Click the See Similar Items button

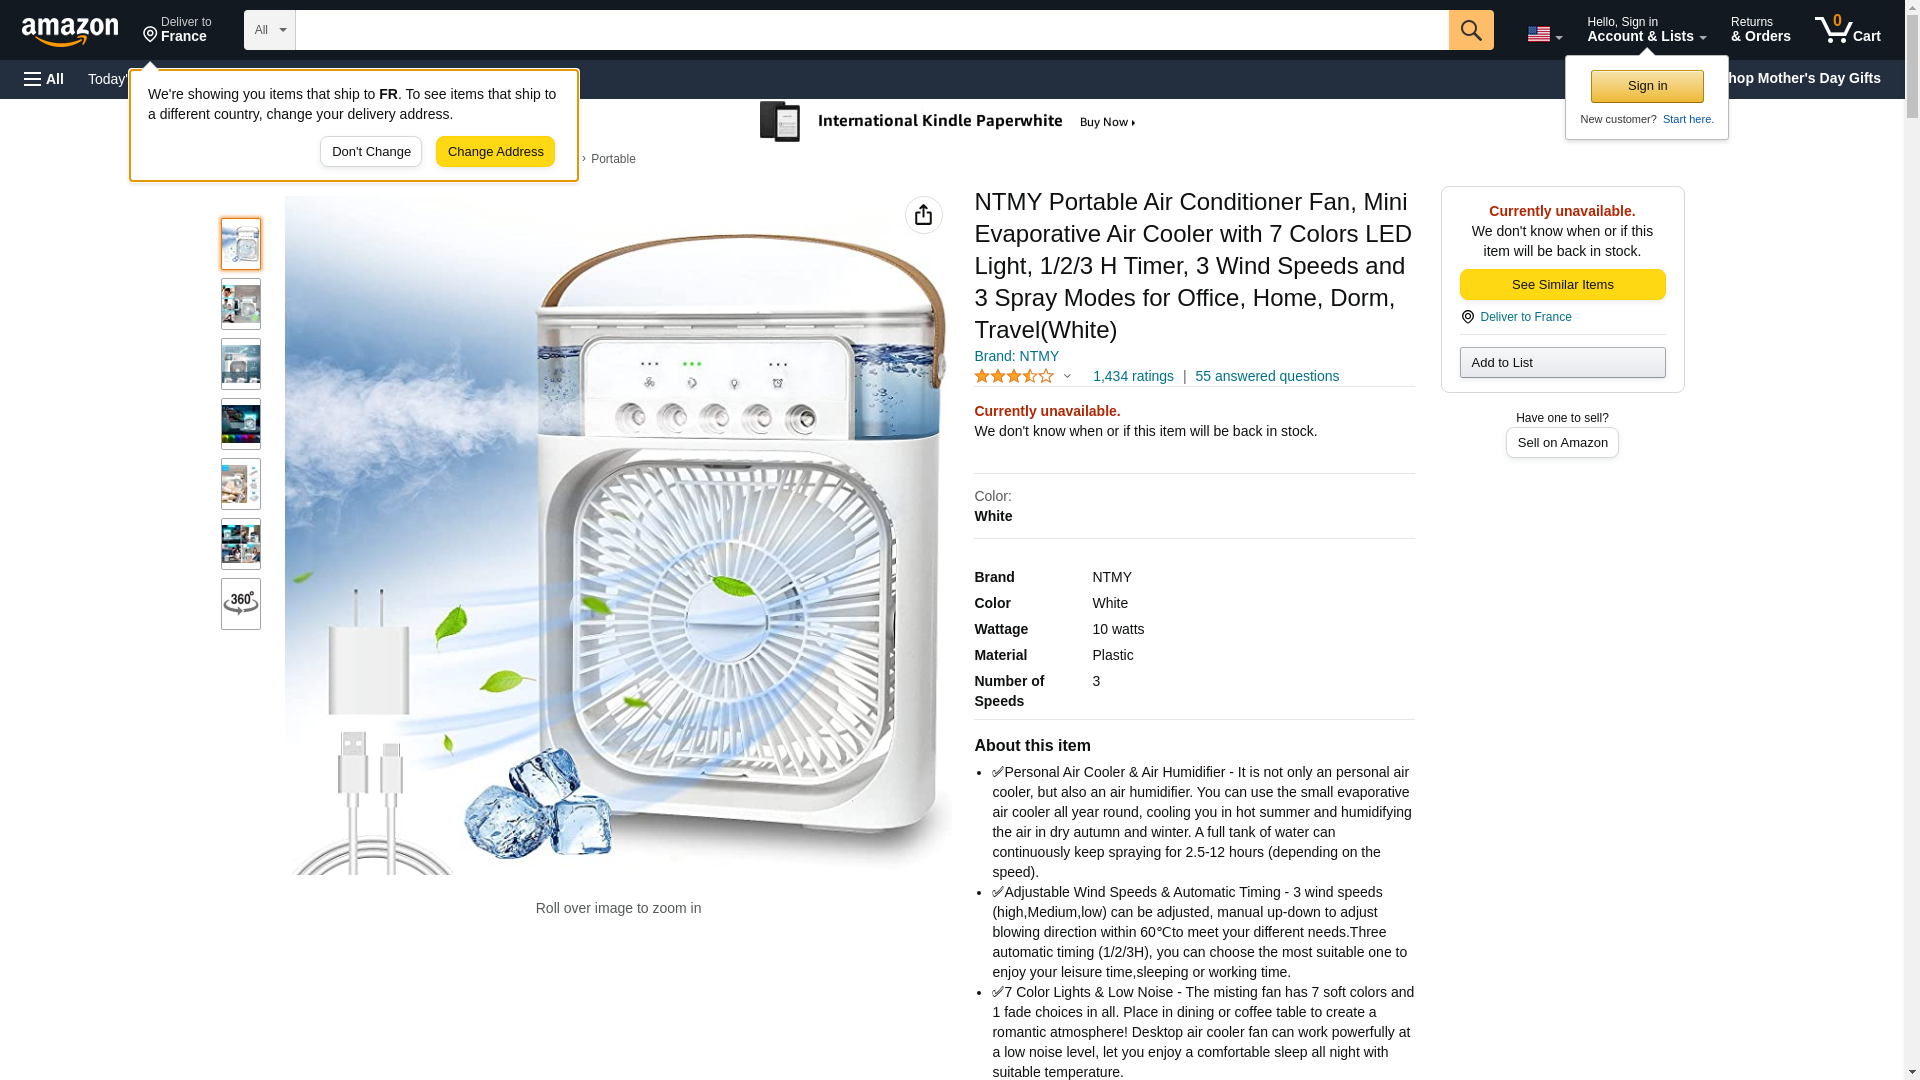1562,285
